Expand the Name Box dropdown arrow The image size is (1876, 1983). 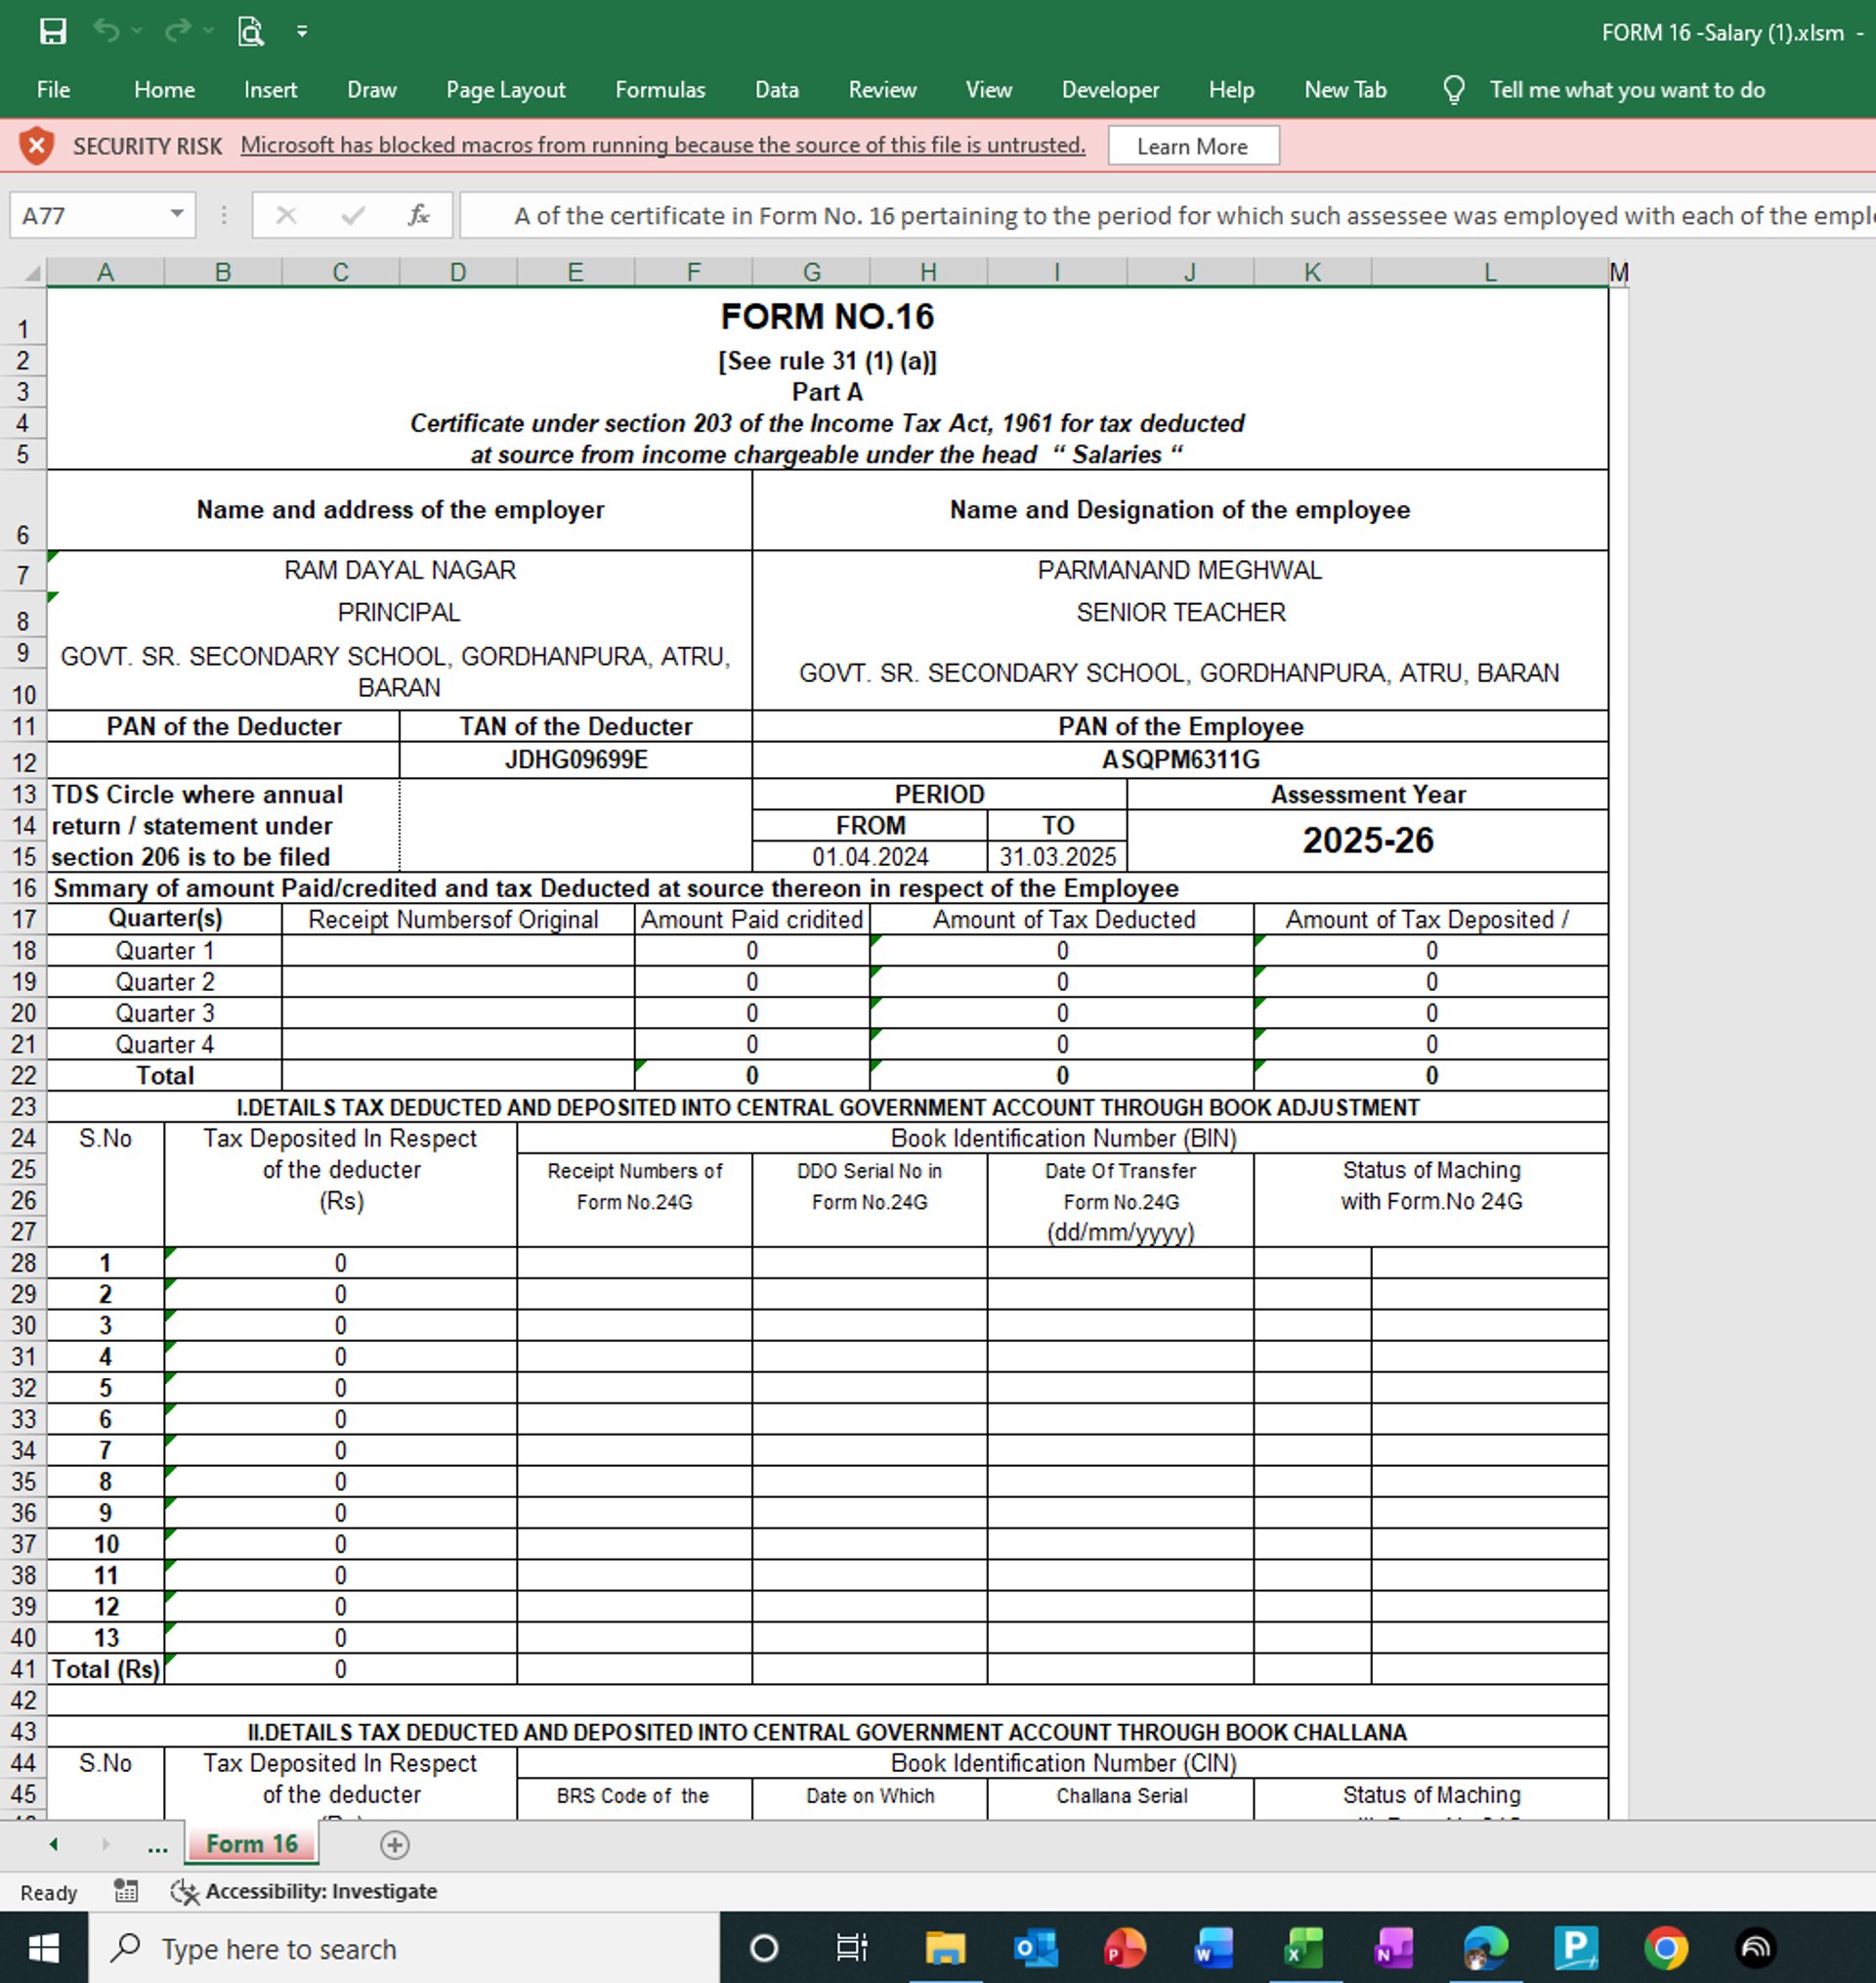pyautogui.click(x=176, y=214)
